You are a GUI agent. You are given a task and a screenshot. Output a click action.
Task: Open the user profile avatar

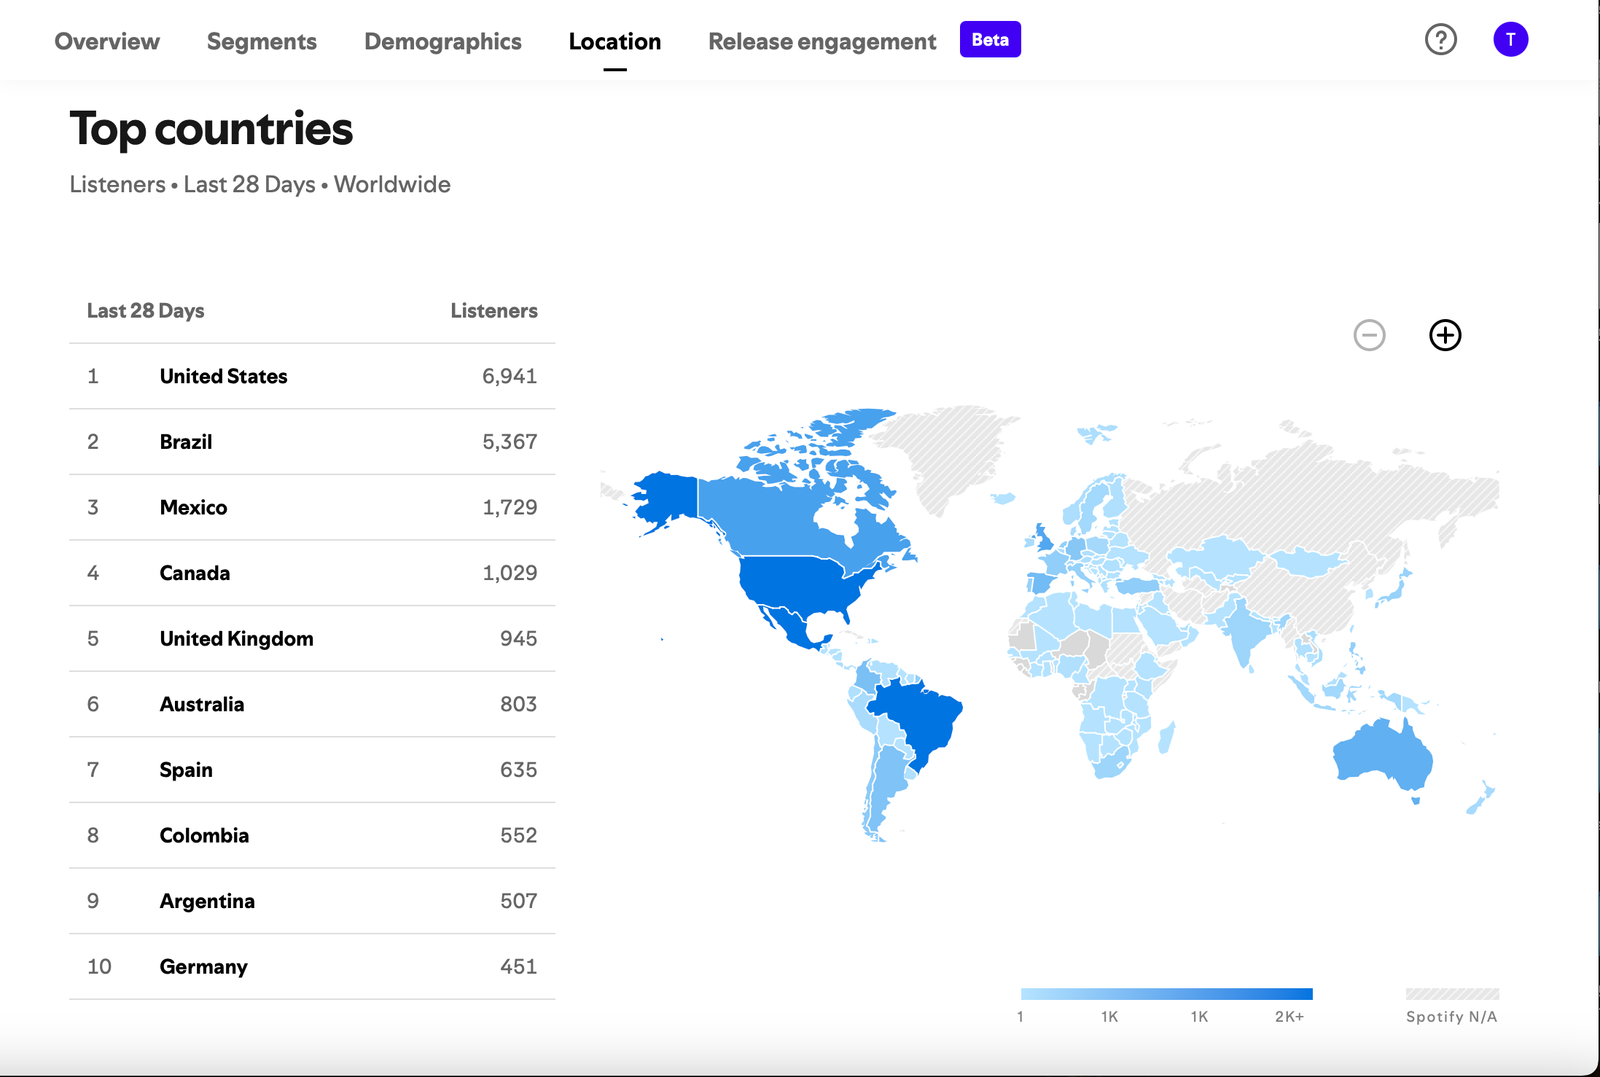click(1510, 40)
